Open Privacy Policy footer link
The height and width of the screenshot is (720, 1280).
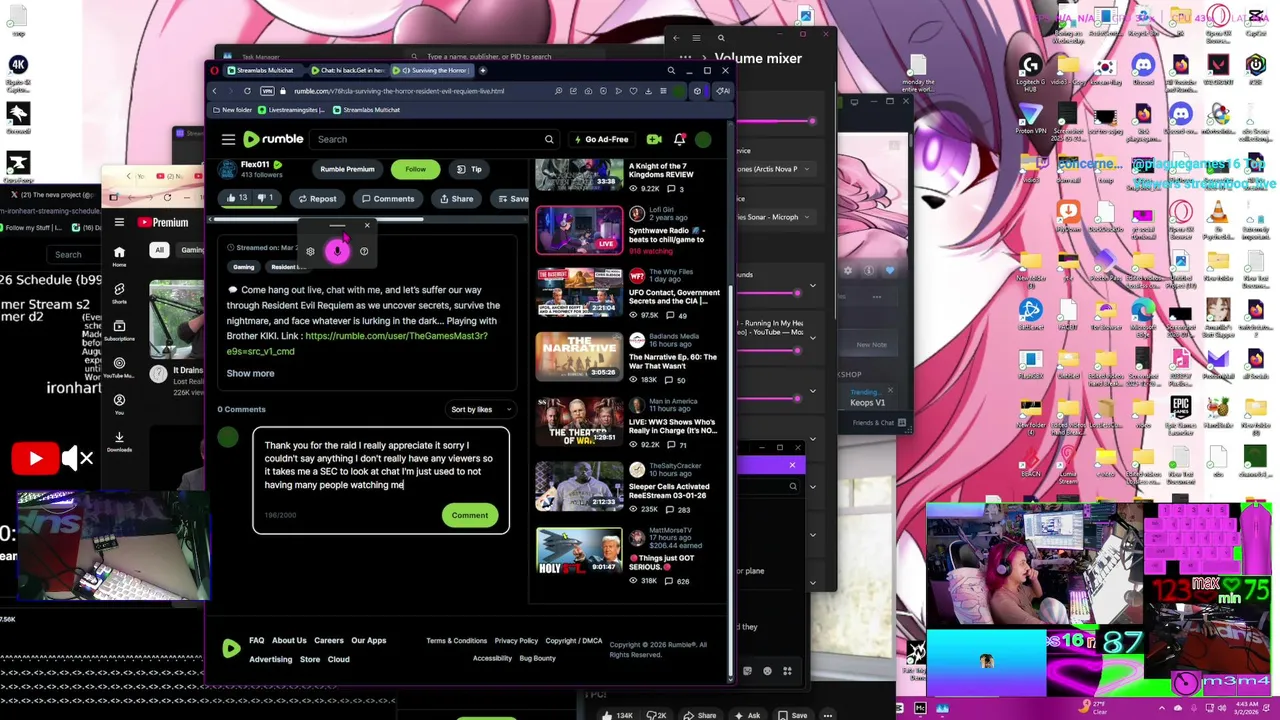[x=516, y=641]
